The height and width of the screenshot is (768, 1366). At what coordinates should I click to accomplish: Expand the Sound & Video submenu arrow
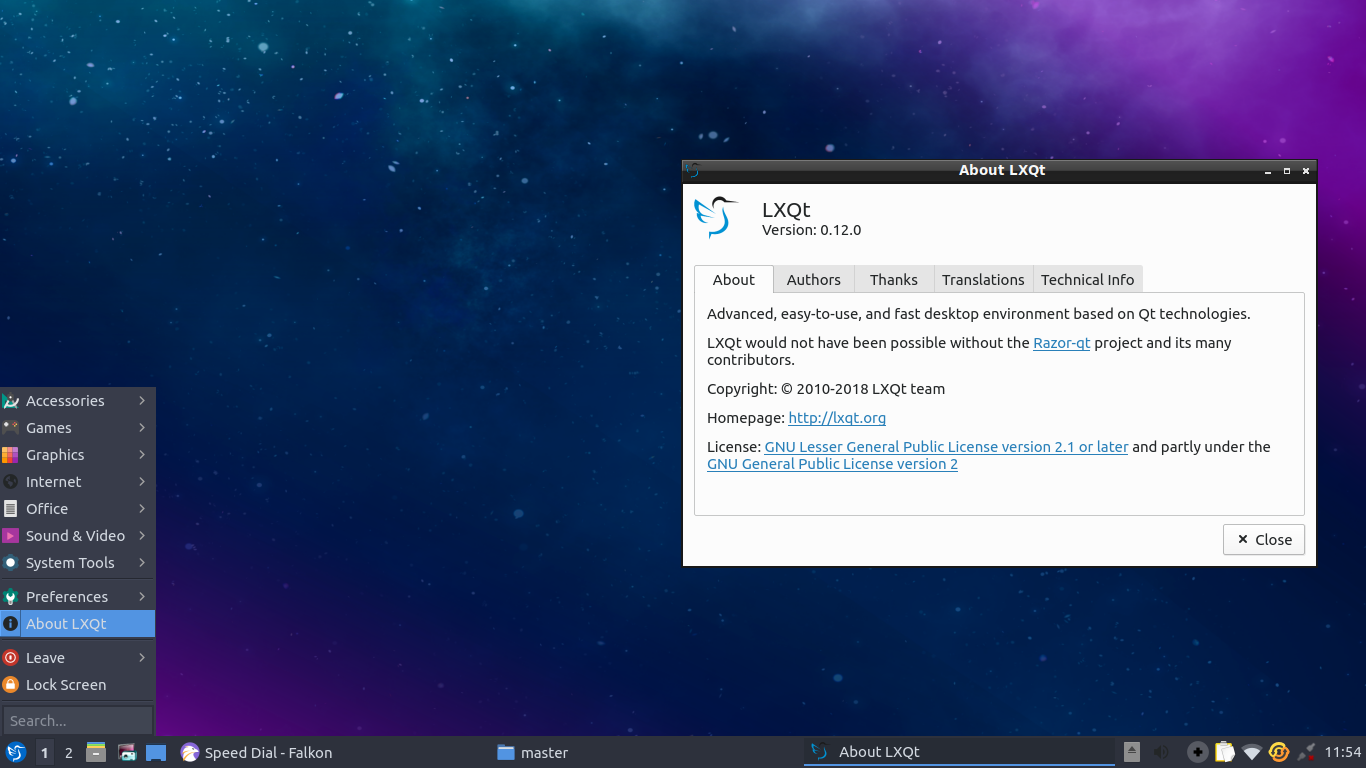tap(142, 536)
